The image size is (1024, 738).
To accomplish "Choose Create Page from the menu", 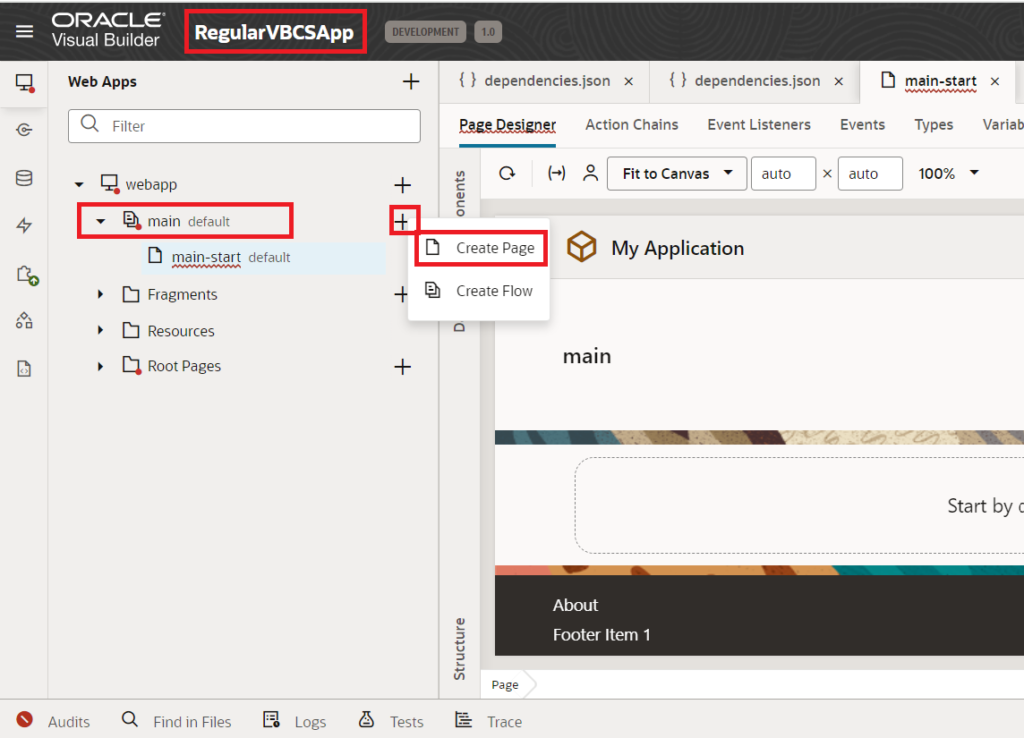I will tap(494, 247).
